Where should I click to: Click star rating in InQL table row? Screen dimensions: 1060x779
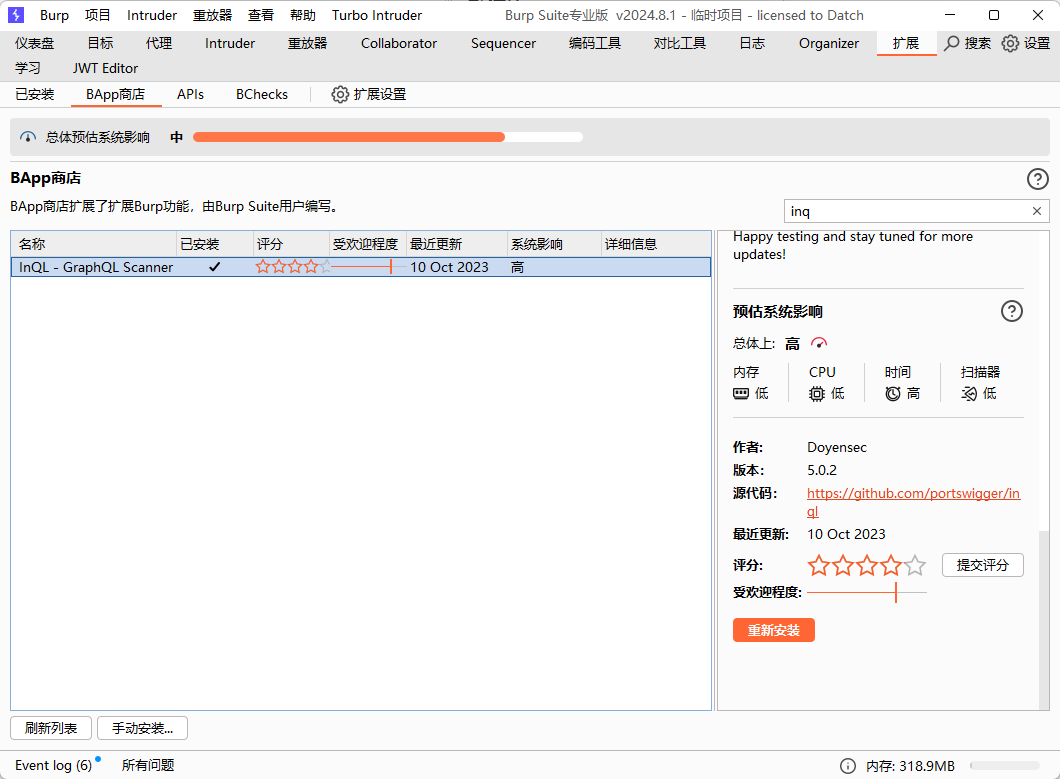293,267
